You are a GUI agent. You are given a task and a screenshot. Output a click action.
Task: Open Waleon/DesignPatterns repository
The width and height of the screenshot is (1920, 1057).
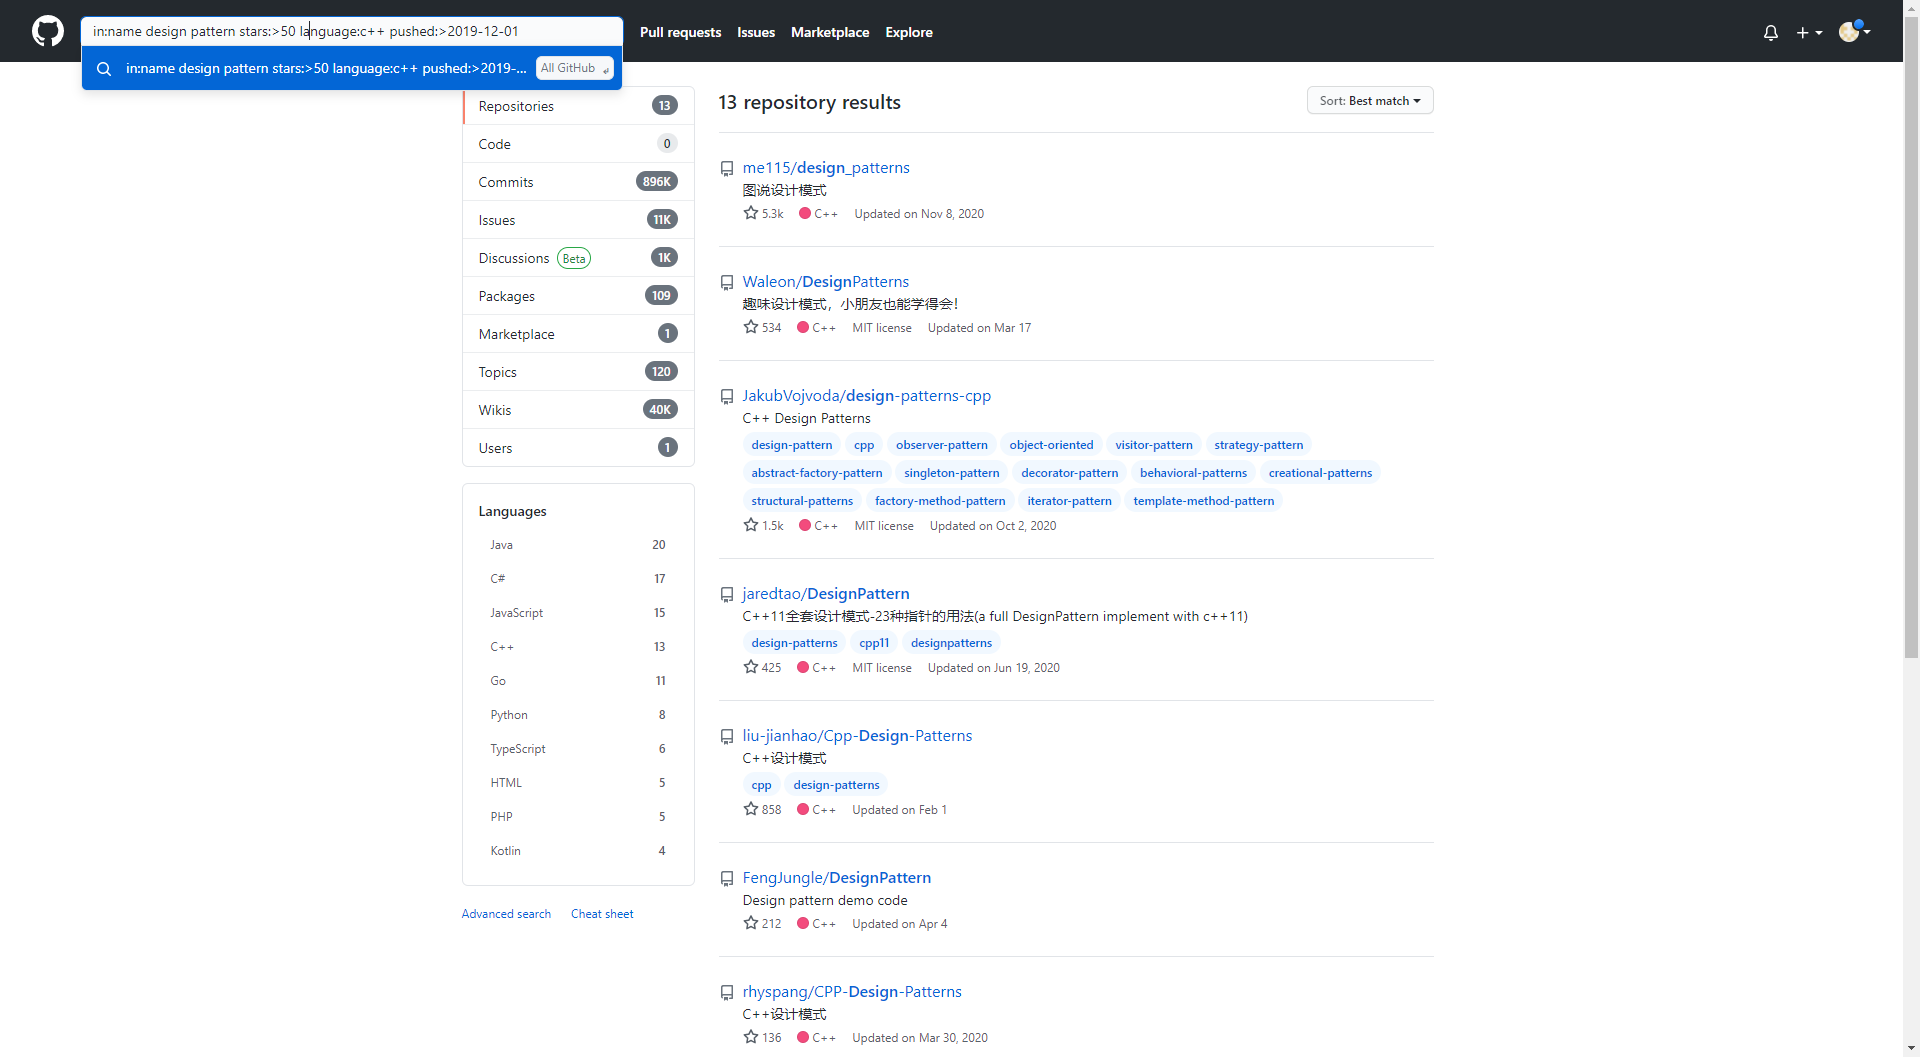coord(826,282)
